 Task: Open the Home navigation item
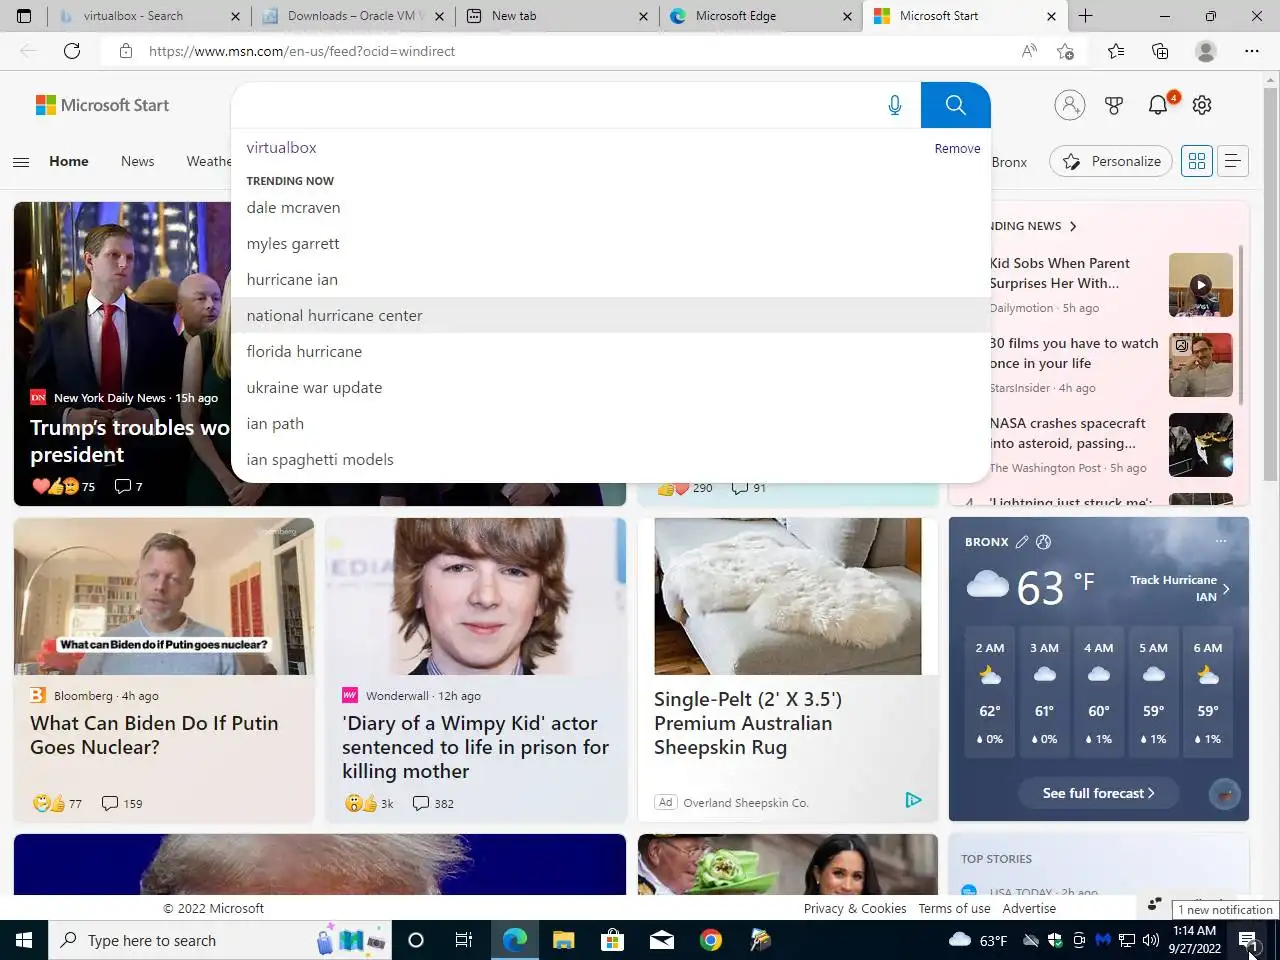(x=69, y=161)
